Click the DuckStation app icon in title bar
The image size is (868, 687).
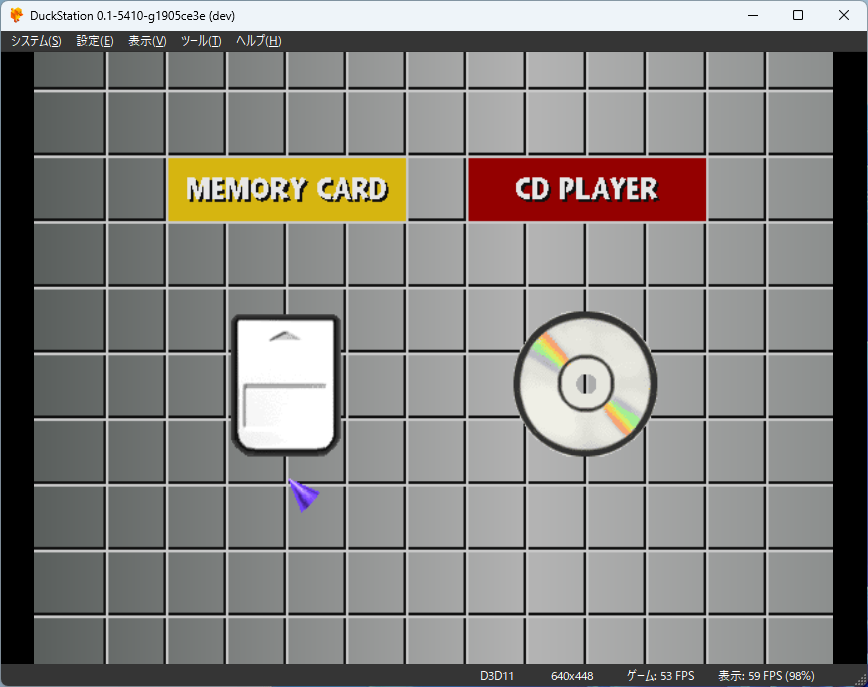17,16
